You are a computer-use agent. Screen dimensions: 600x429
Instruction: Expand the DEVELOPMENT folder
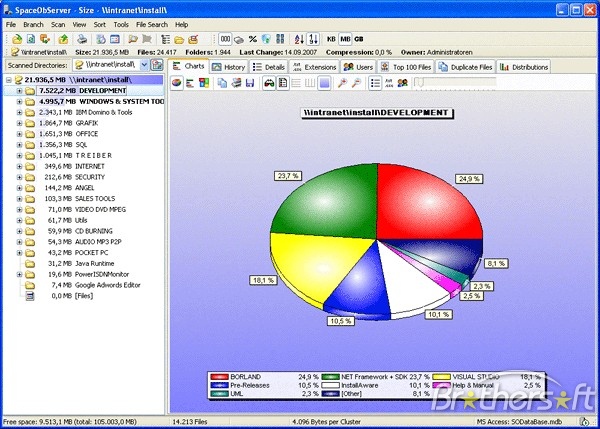(x=19, y=91)
